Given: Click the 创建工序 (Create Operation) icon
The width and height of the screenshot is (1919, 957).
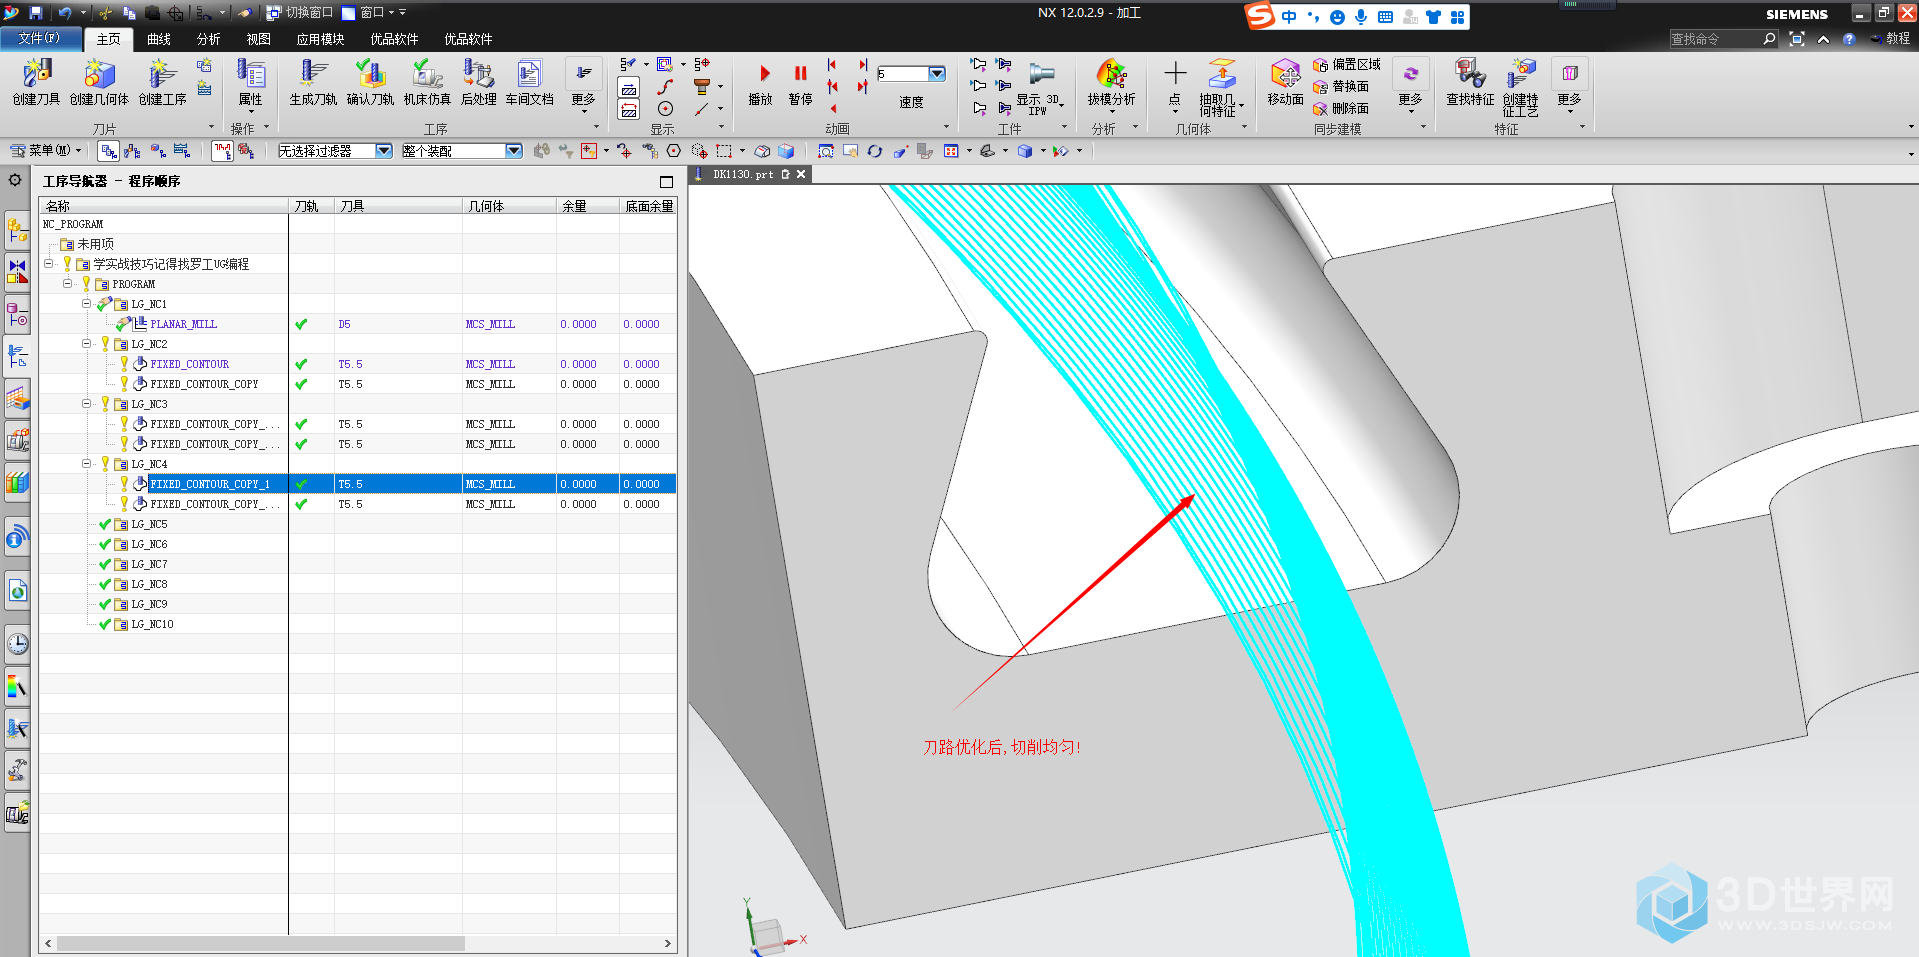Looking at the screenshot, I should 162,81.
